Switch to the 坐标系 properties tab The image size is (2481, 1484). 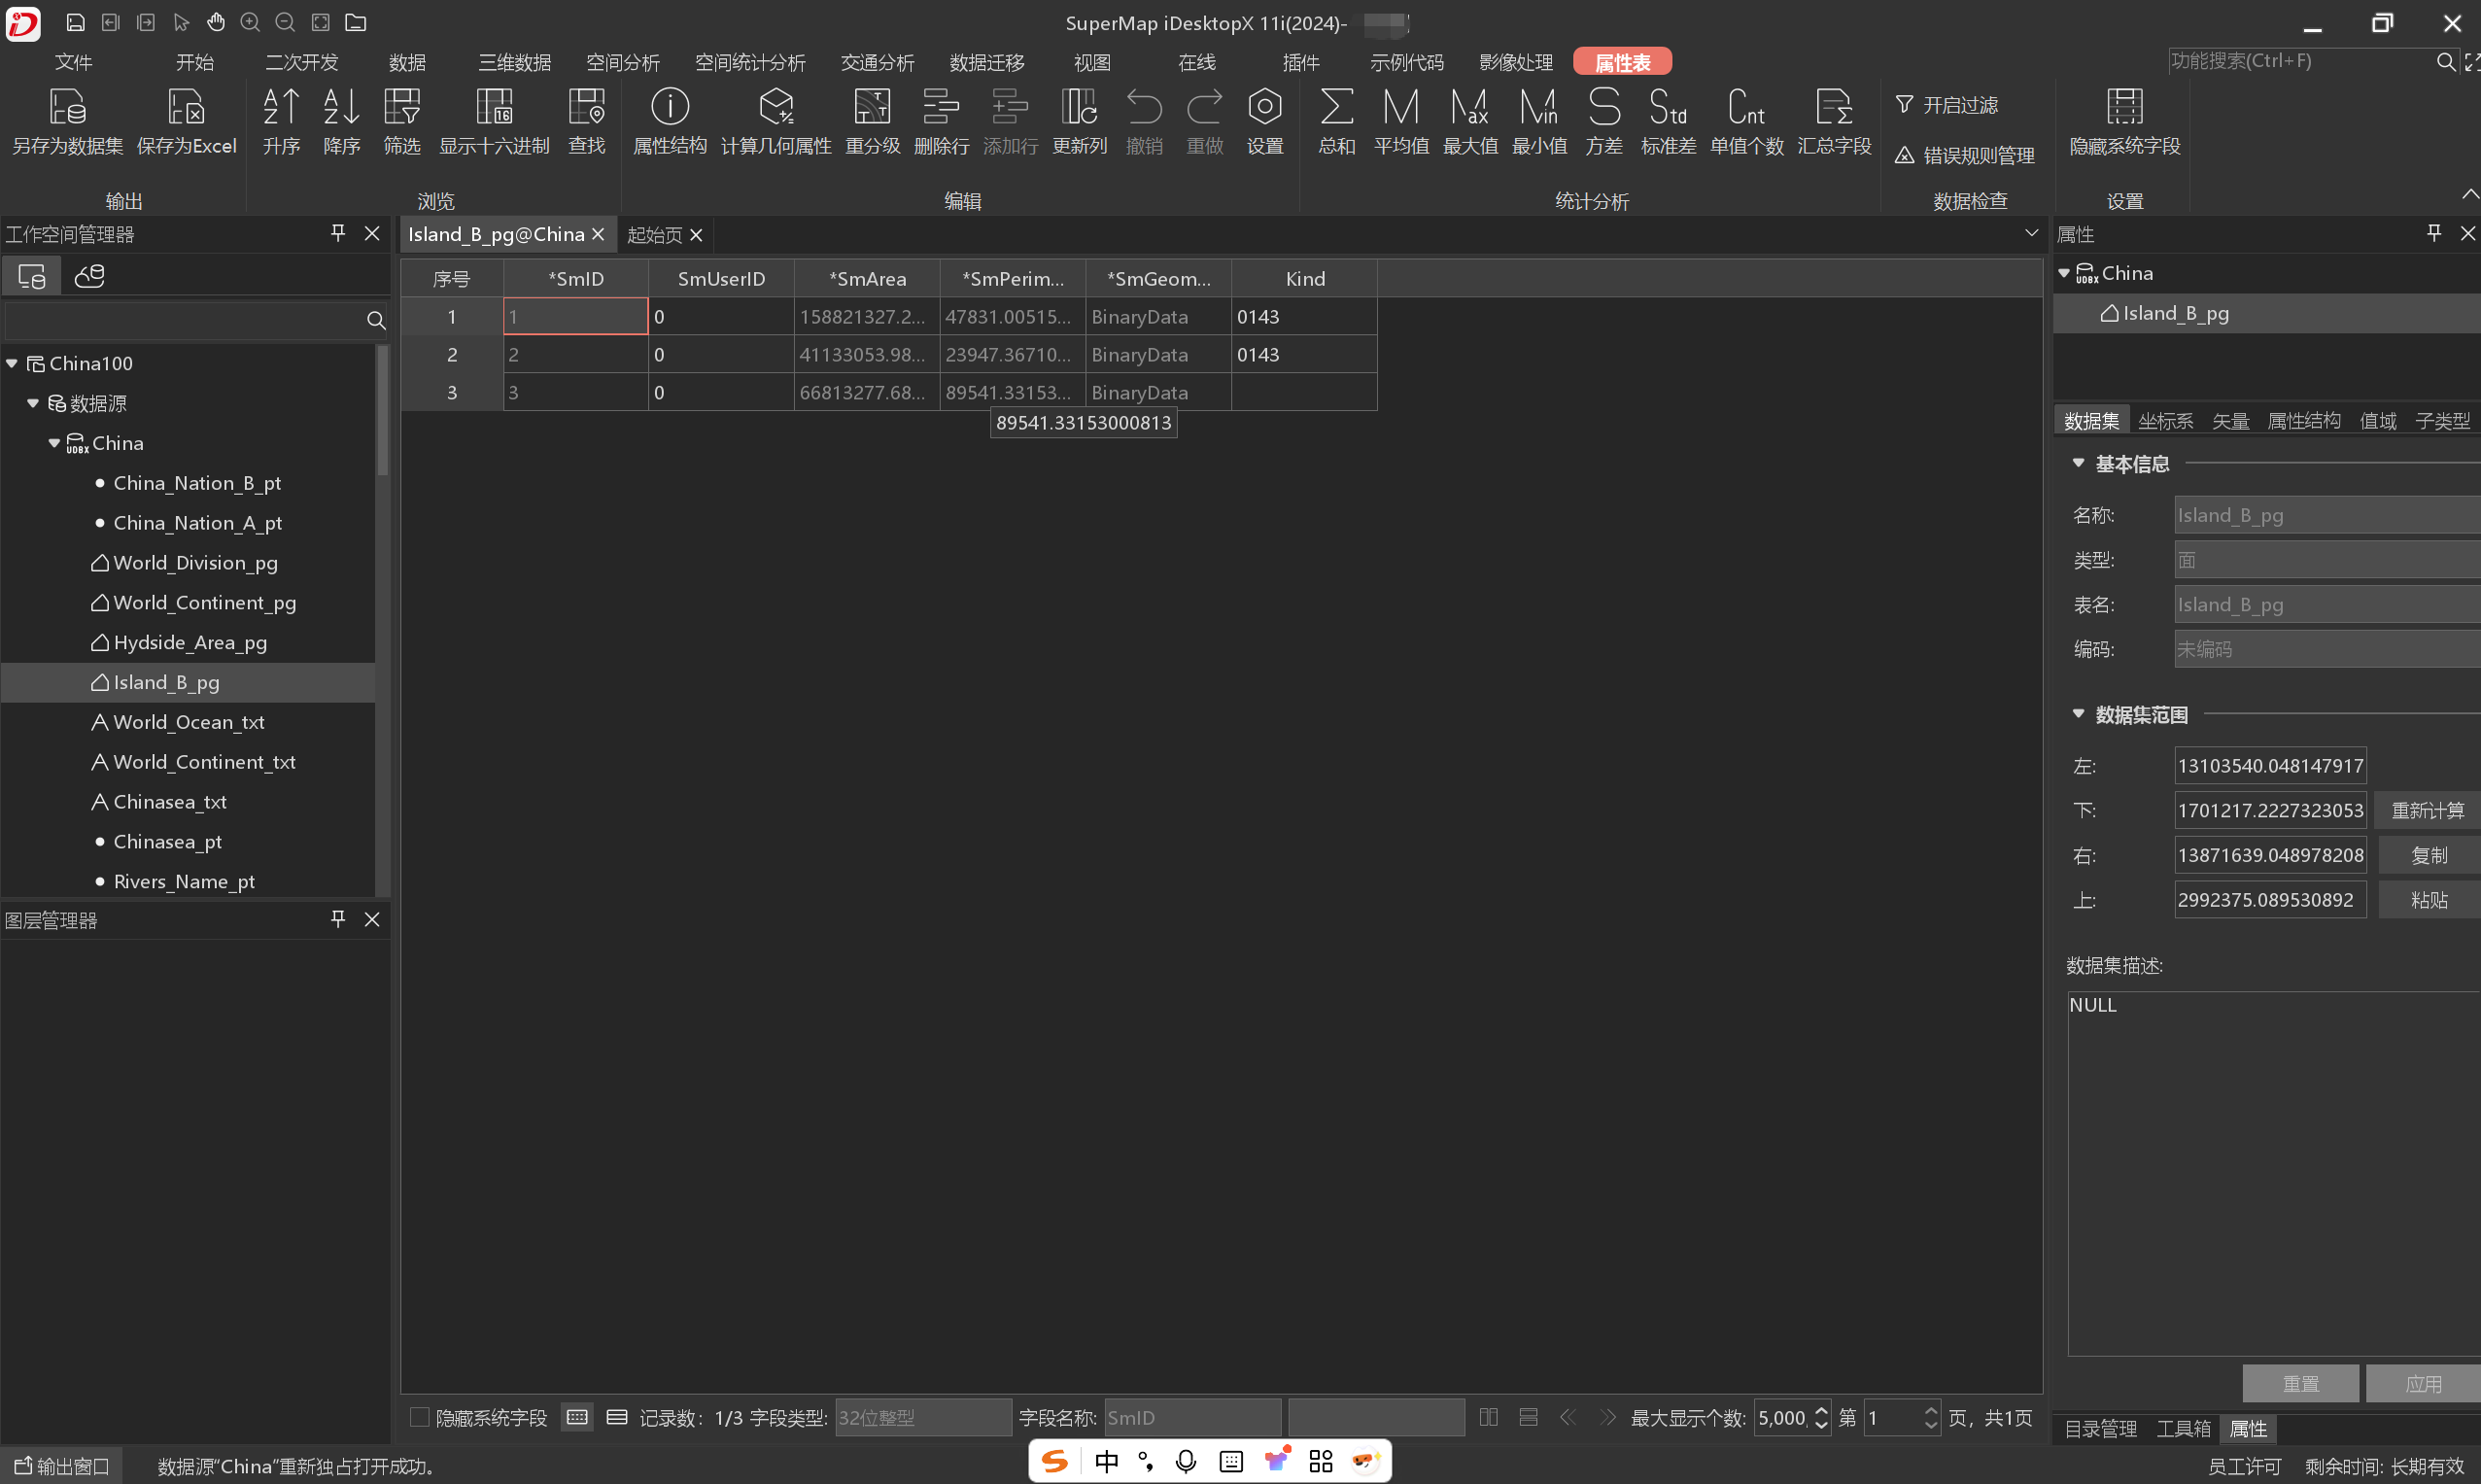(x=2165, y=421)
